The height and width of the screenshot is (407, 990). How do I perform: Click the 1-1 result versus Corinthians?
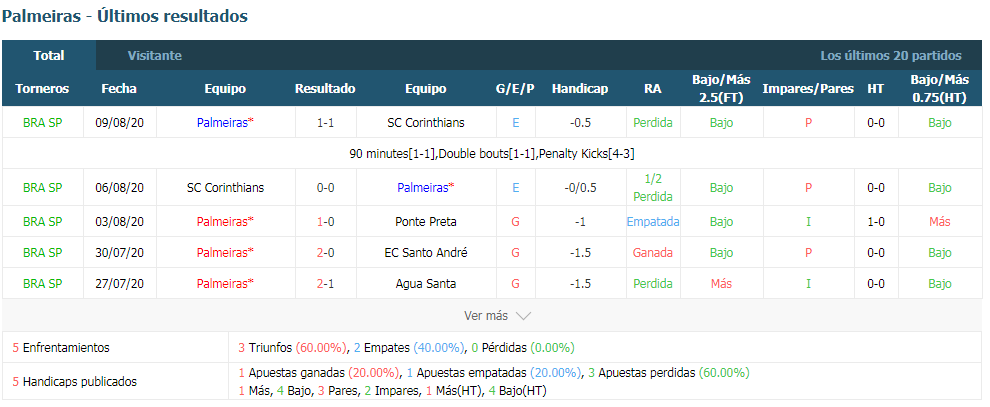(325, 123)
